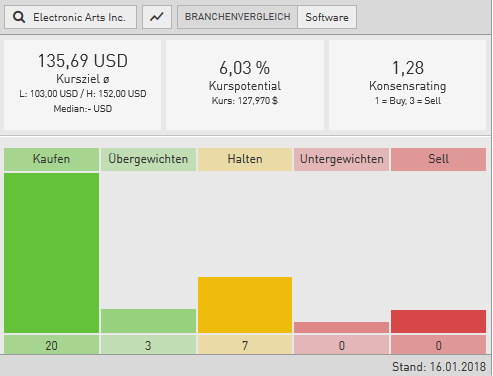Click the Halten count 7
The width and height of the screenshot is (493, 376).
[x=245, y=345]
